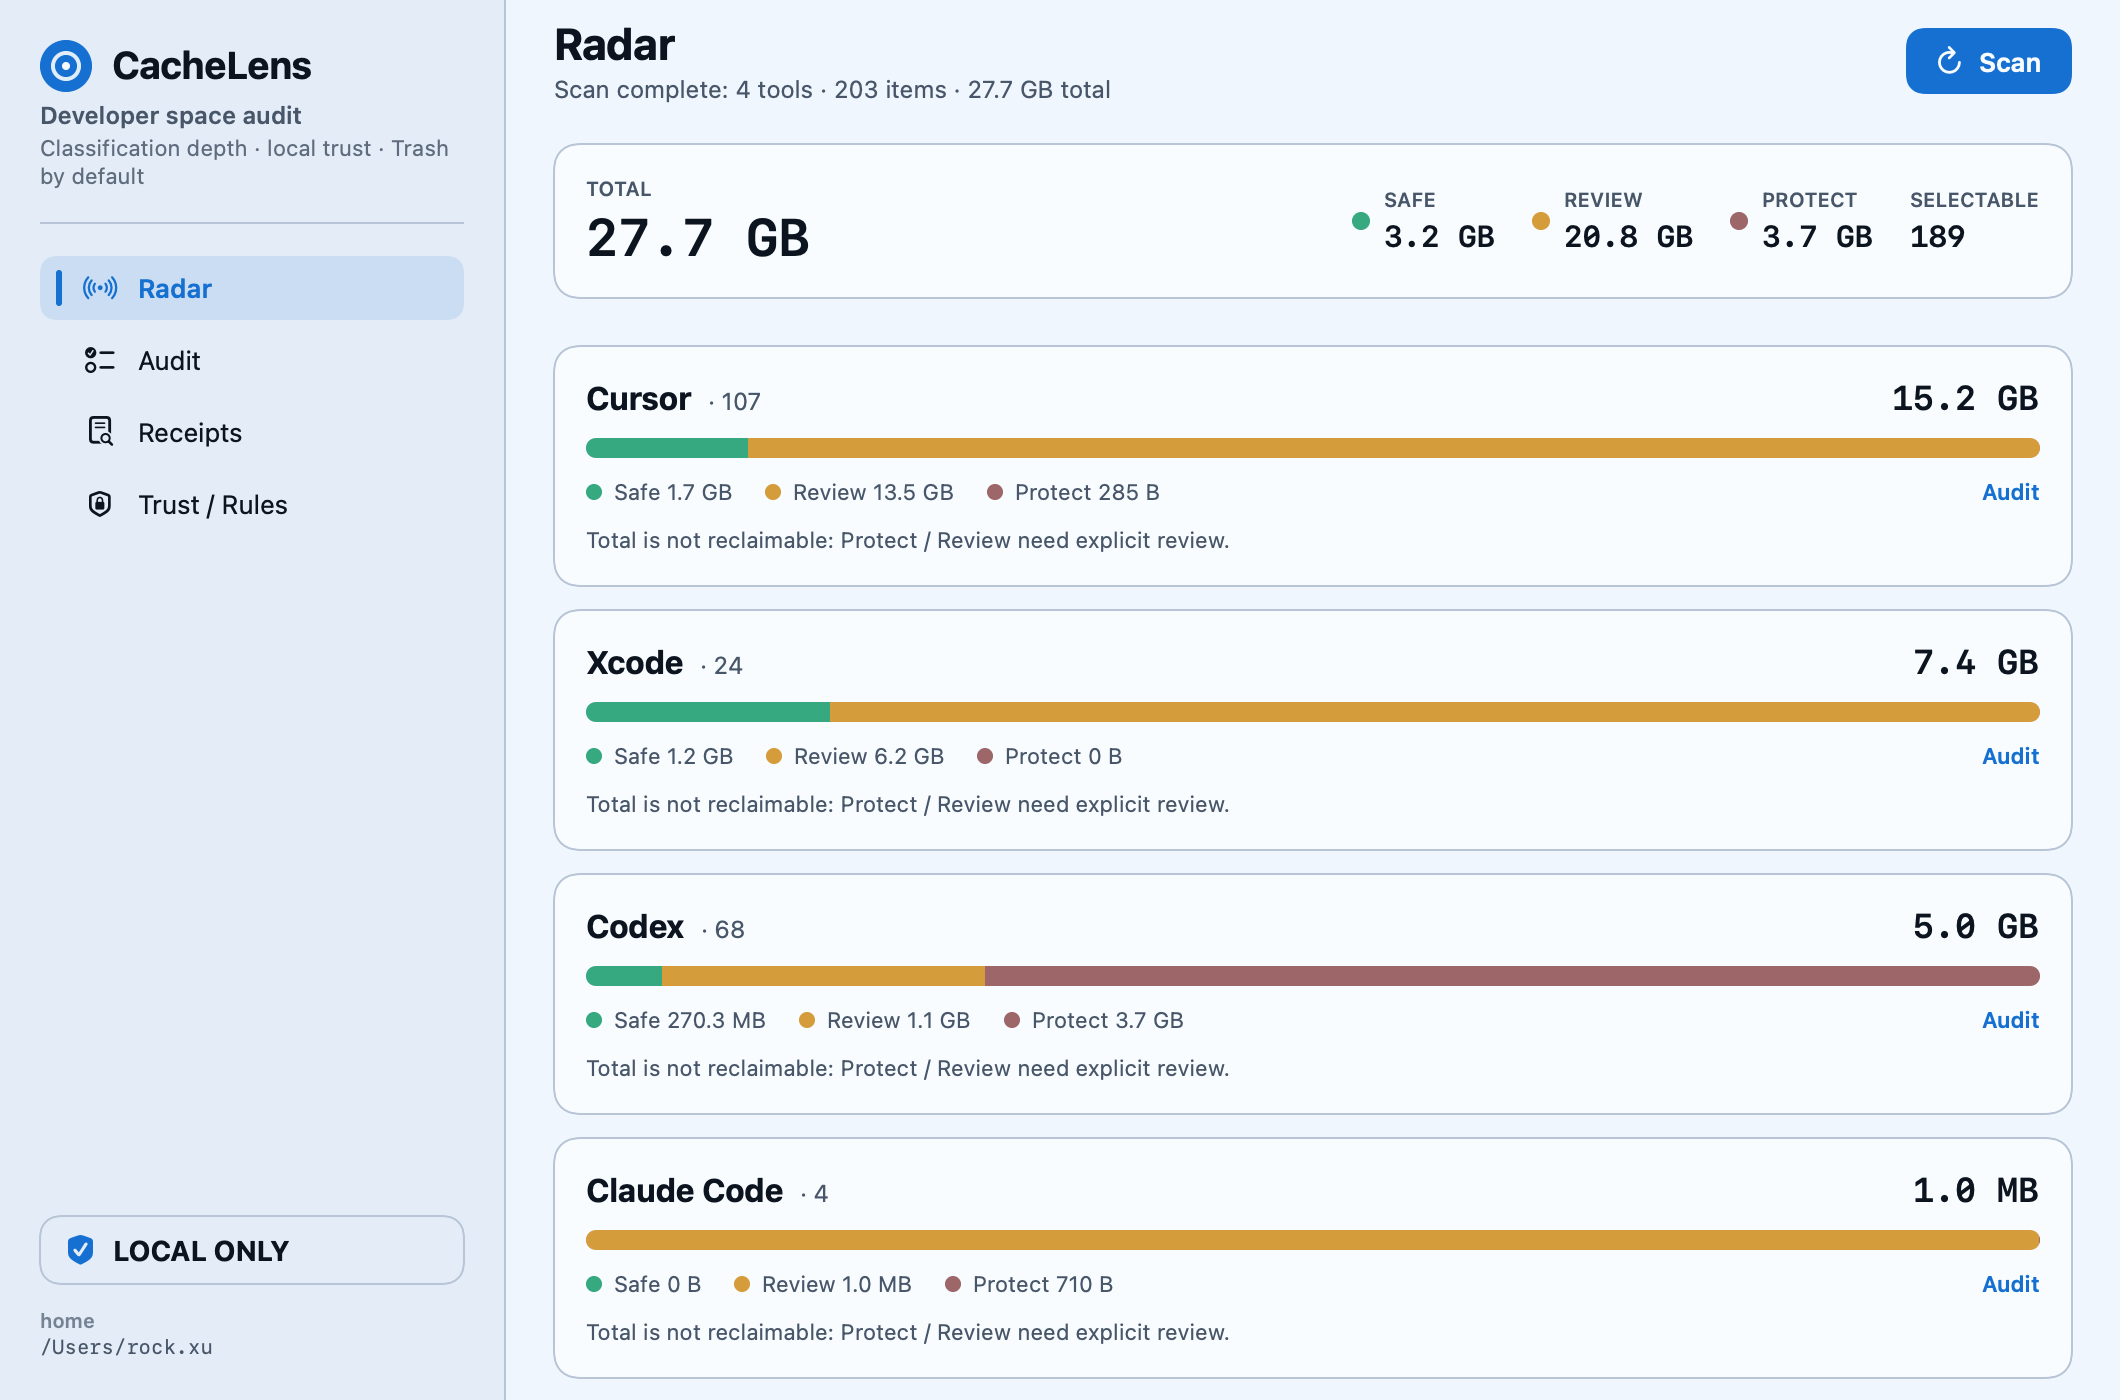Click the shield checkmark icon in LOCAL ONLY badge

[80, 1249]
